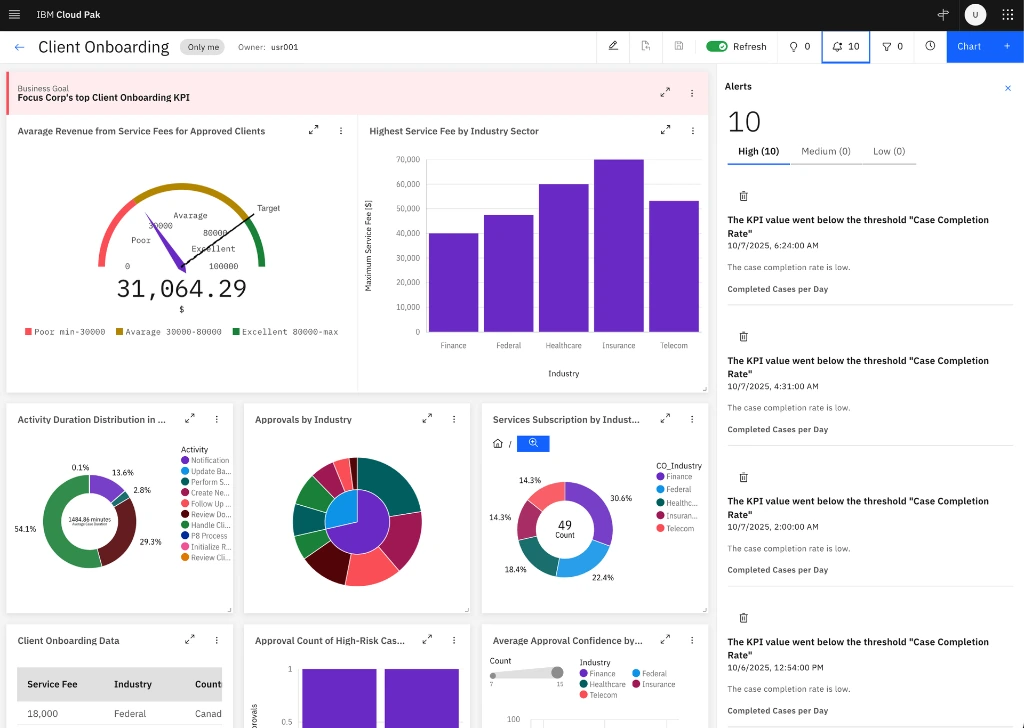Go back using the left arrow
This screenshot has width=1024, height=728.
[20, 47]
